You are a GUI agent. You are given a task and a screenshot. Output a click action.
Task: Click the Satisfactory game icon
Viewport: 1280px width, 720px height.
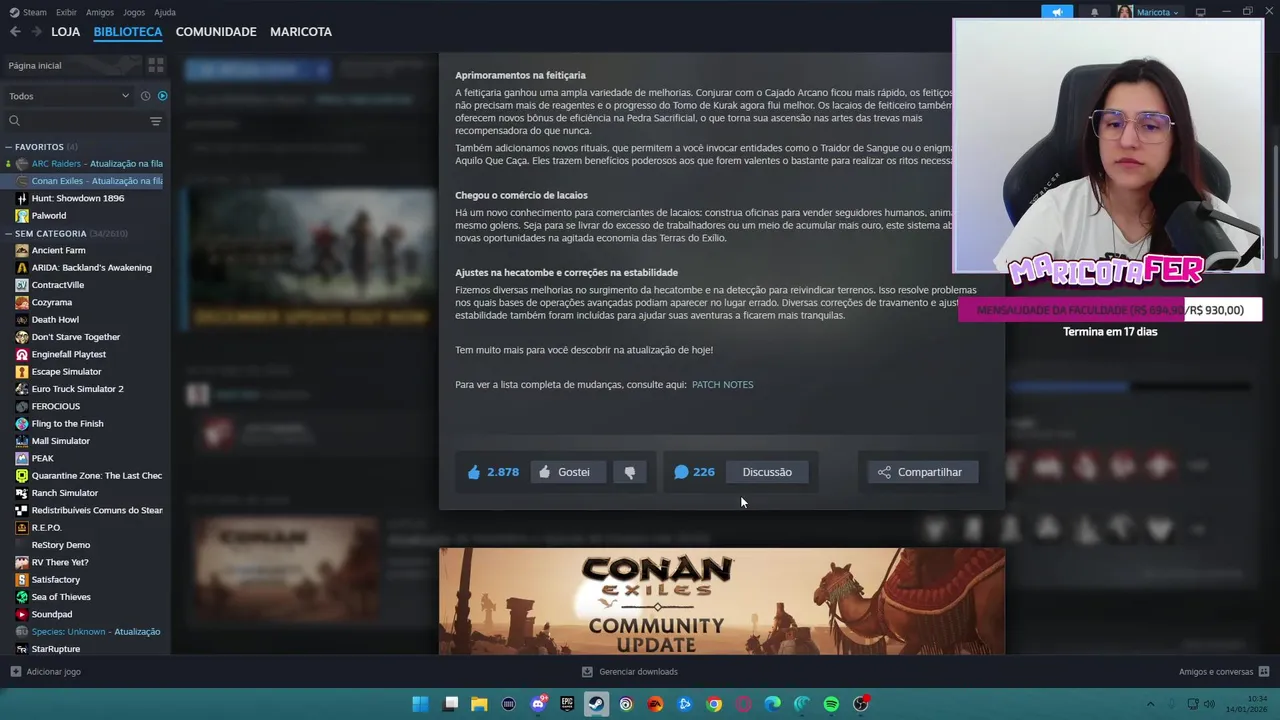(22, 579)
